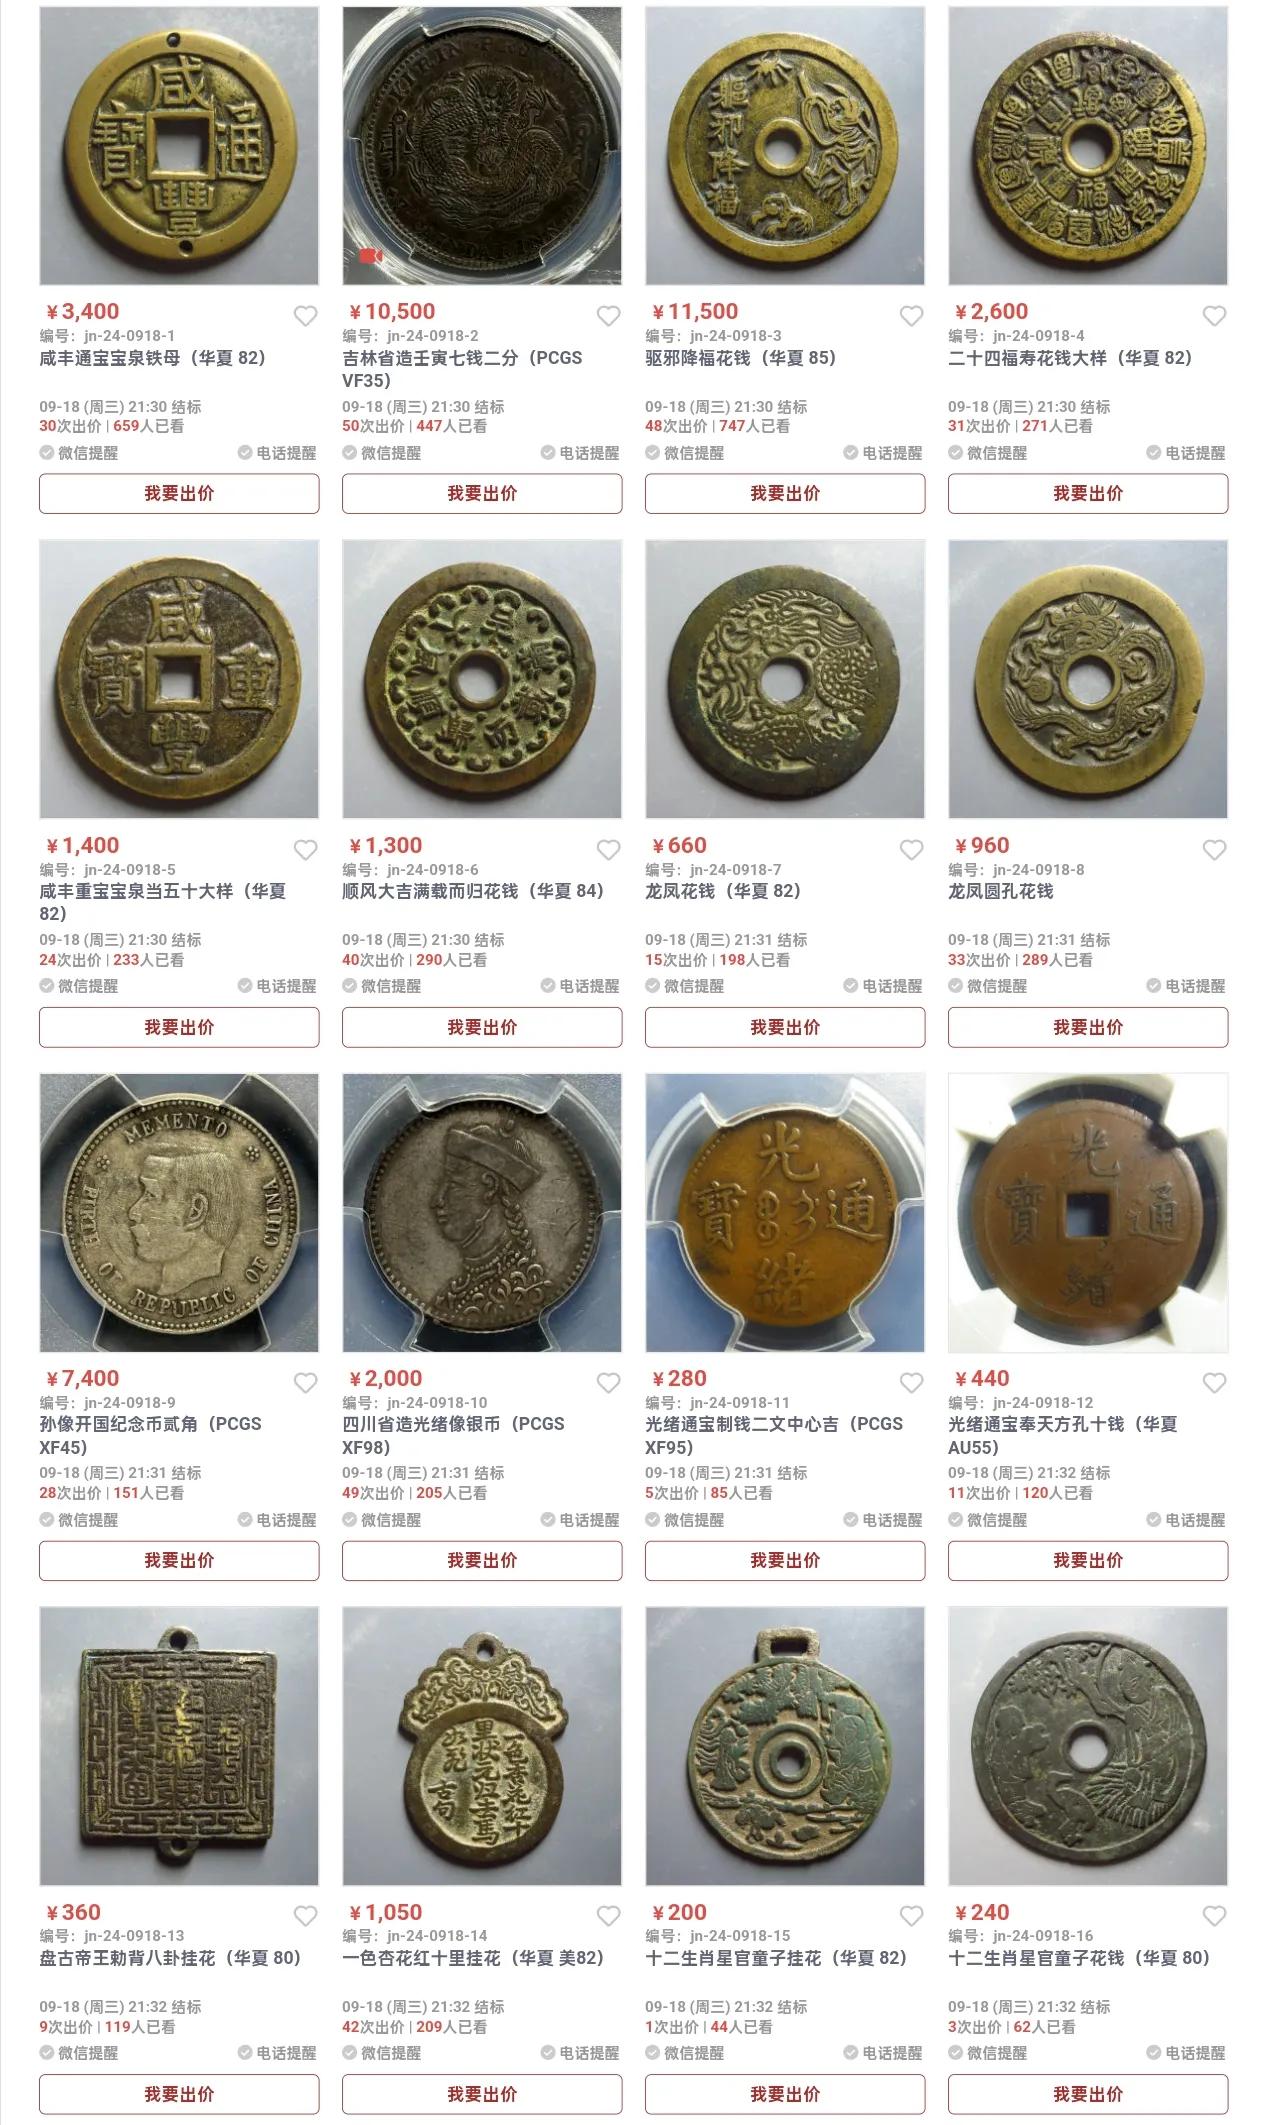The width and height of the screenshot is (1263, 2125).
Task: Bid on 驱邪降福花钱 with 我要出价
Action: coord(785,493)
